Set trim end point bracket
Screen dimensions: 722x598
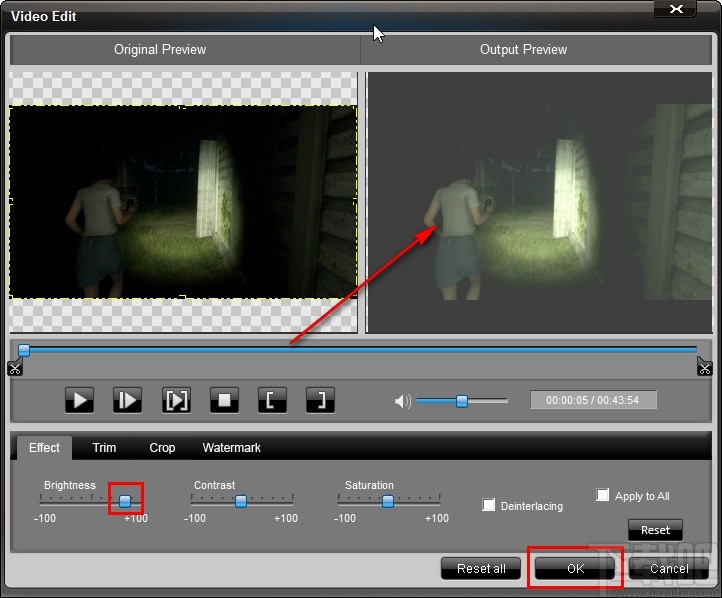[320, 400]
